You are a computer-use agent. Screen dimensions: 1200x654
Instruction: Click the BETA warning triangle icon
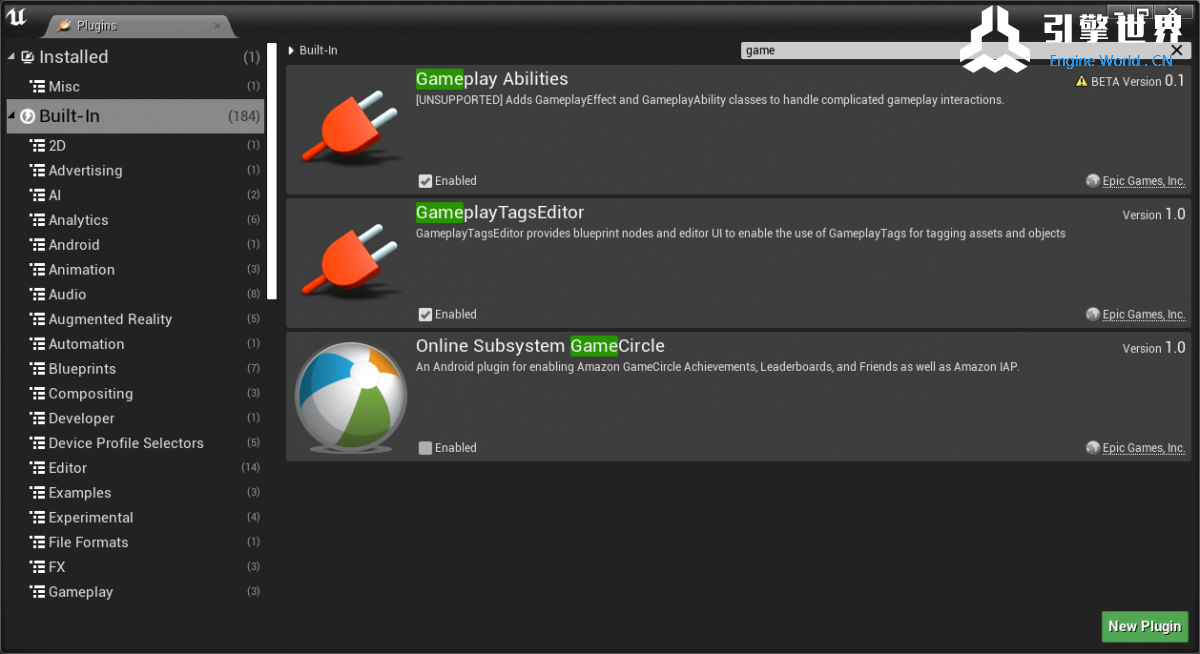1081,82
